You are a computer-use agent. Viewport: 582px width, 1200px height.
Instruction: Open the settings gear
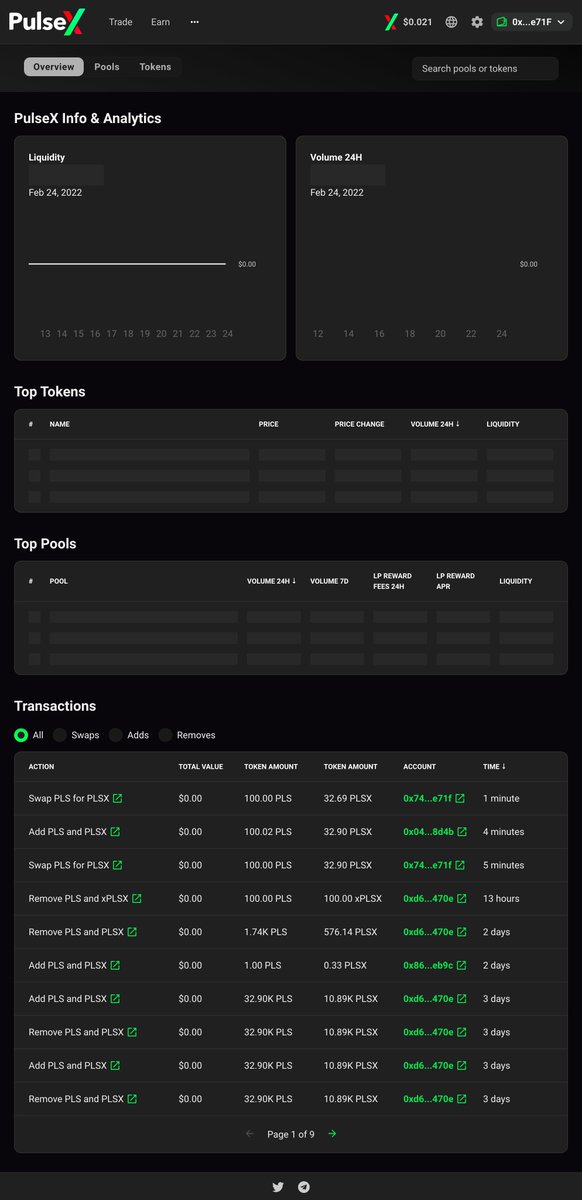477,22
